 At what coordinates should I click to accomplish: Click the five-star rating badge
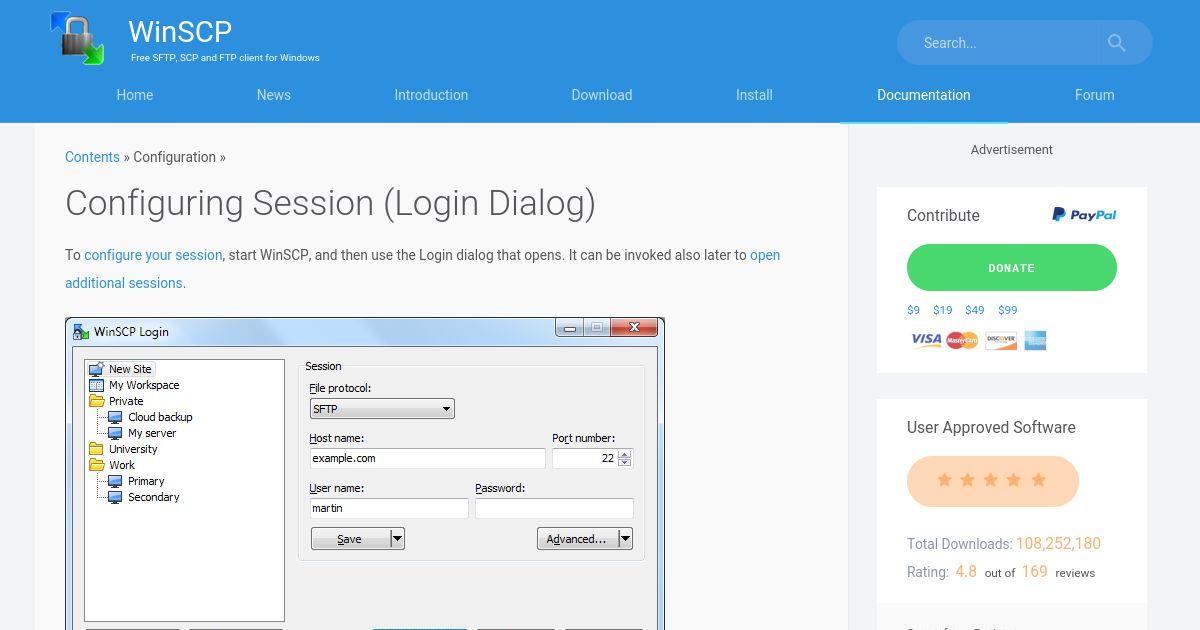(x=992, y=481)
